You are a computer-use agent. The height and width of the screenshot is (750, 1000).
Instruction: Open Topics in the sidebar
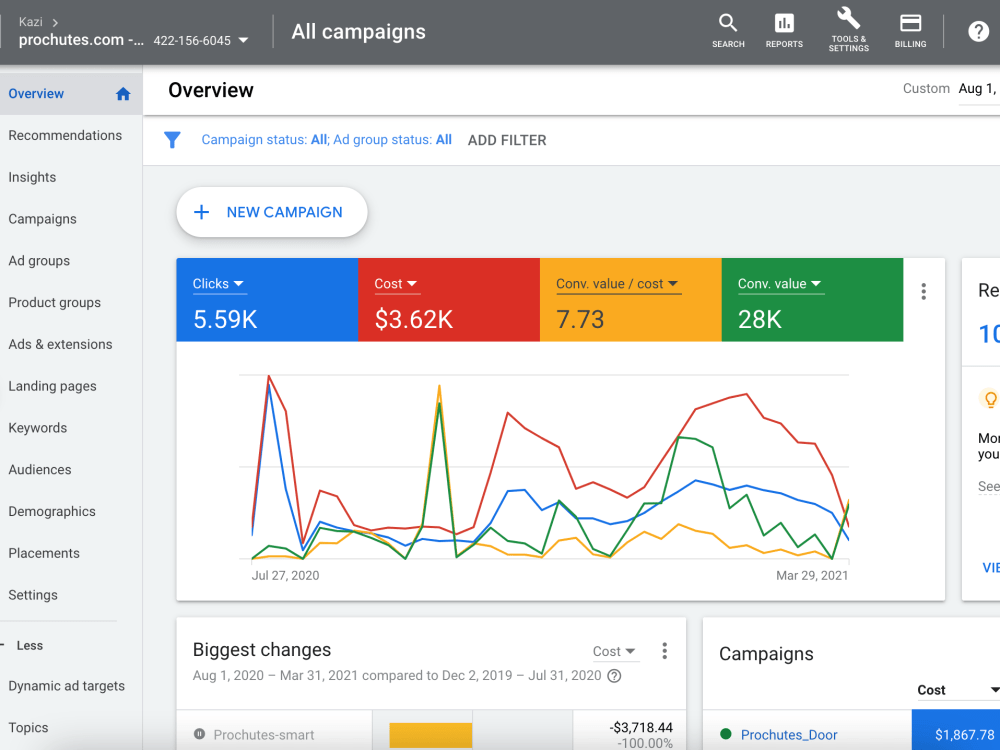coord(28,728)
